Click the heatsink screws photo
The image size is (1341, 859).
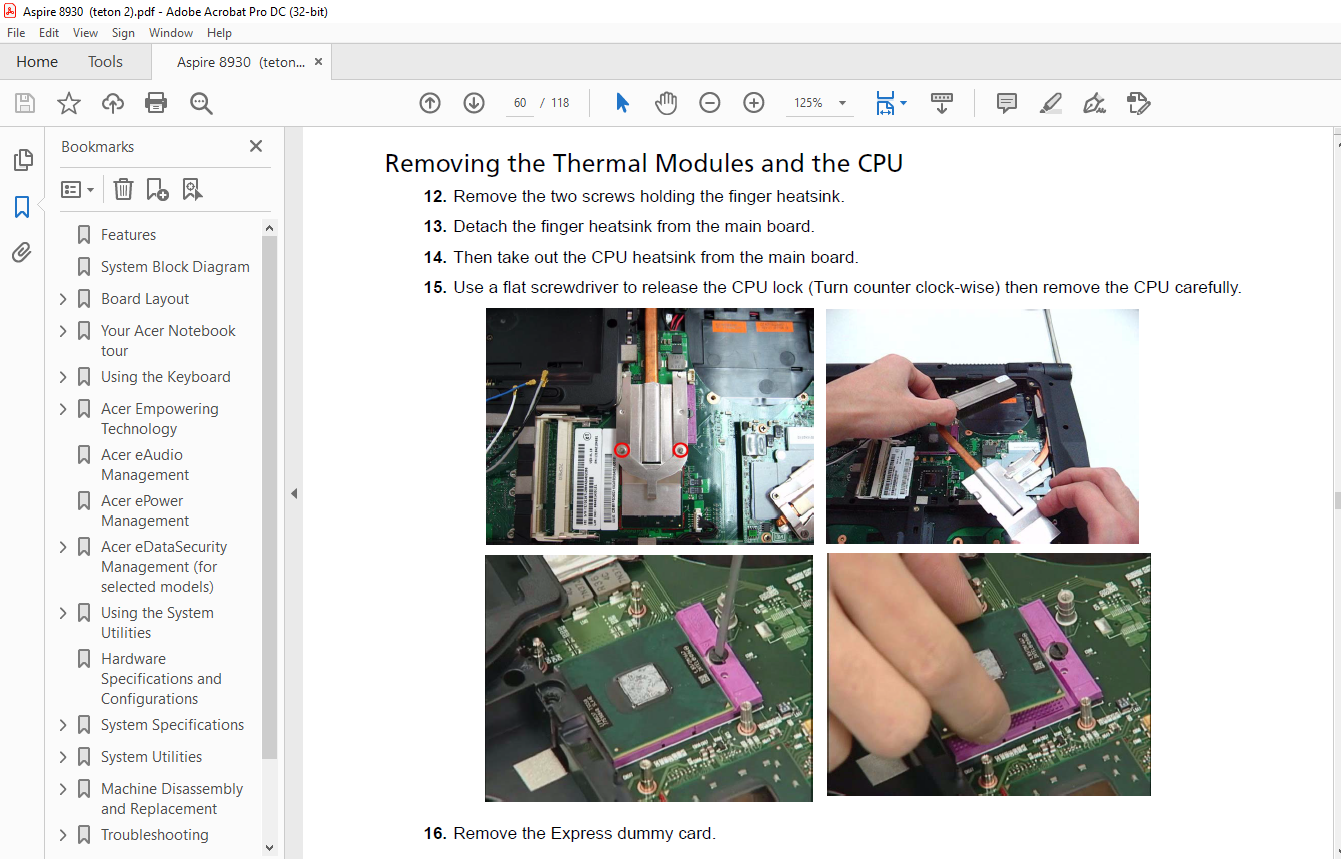coord(649,426)
